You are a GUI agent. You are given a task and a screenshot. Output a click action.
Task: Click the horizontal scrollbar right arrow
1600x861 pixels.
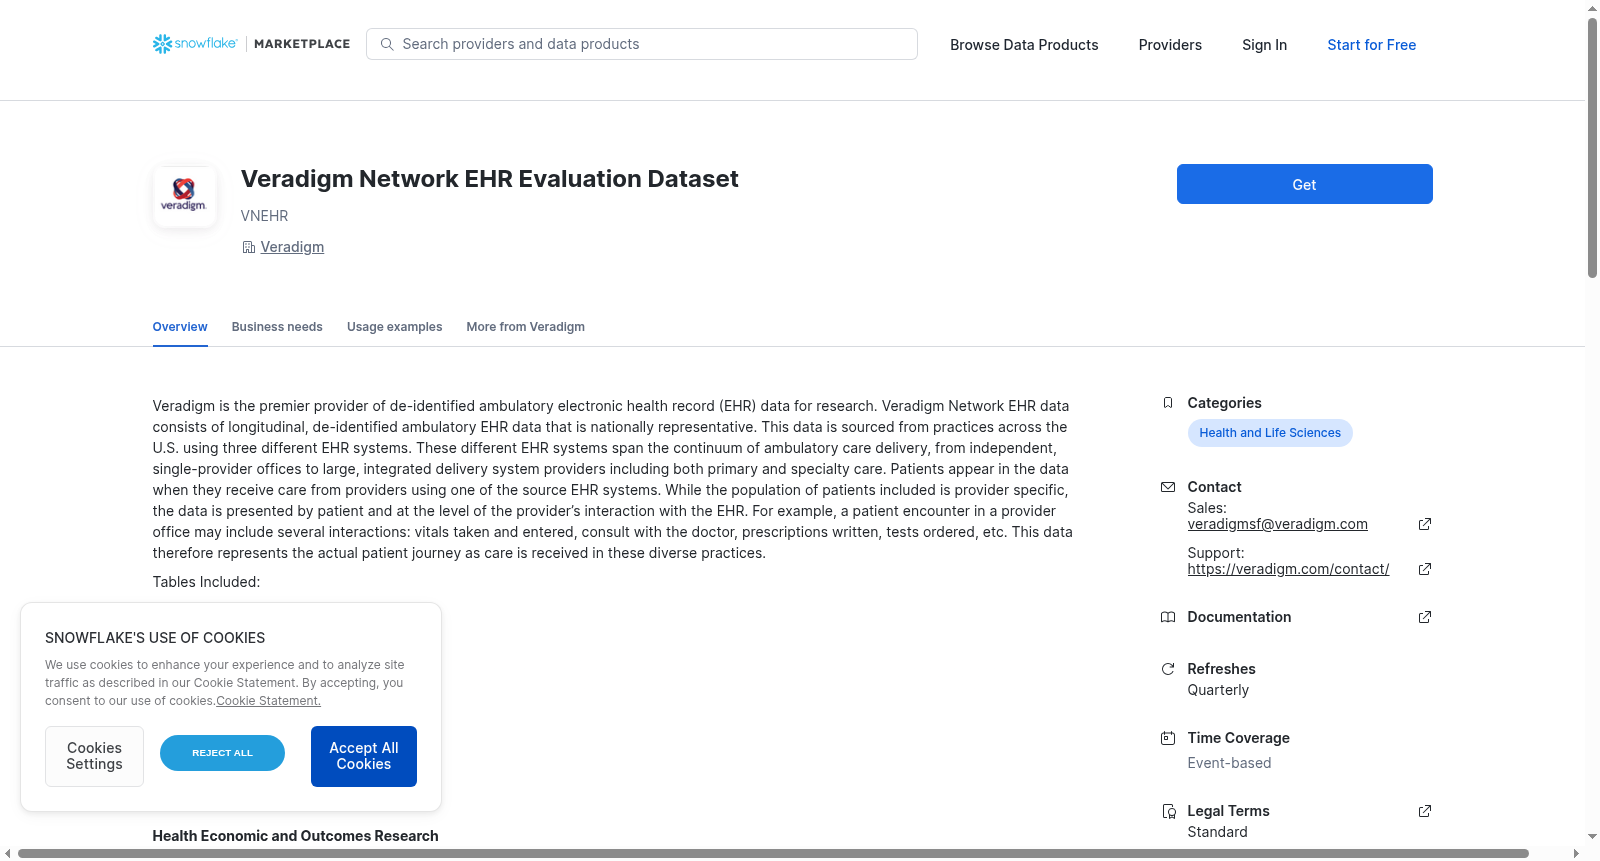click(1577, 853)
